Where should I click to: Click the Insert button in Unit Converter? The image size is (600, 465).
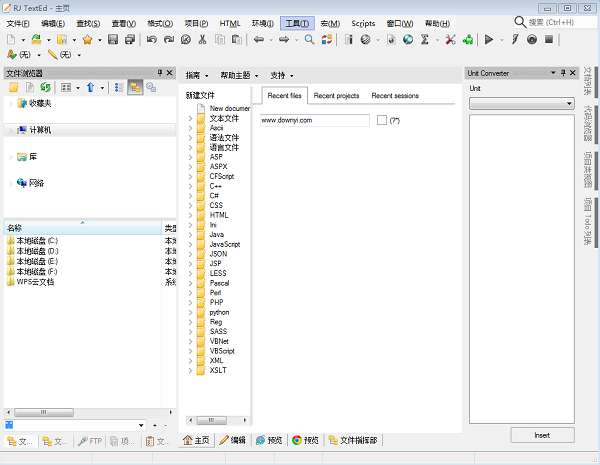point(542,435)
